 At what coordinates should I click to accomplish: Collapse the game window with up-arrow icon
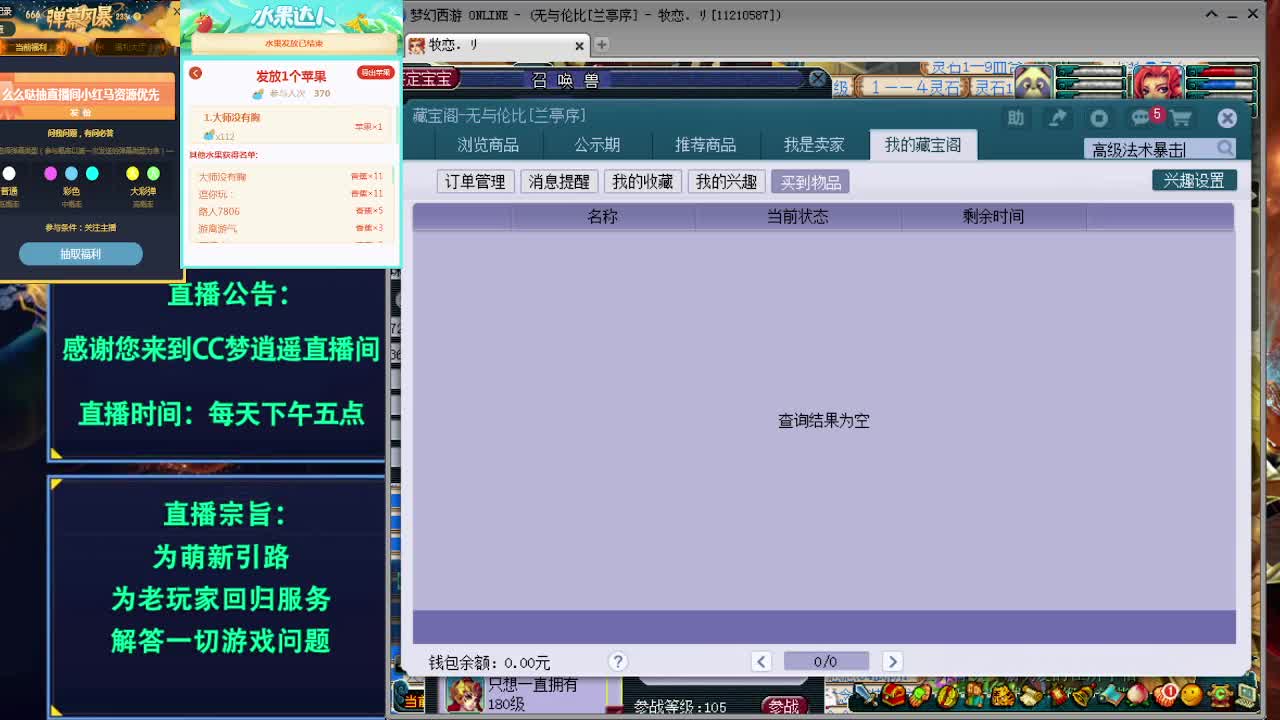[x=1211, y=14]
